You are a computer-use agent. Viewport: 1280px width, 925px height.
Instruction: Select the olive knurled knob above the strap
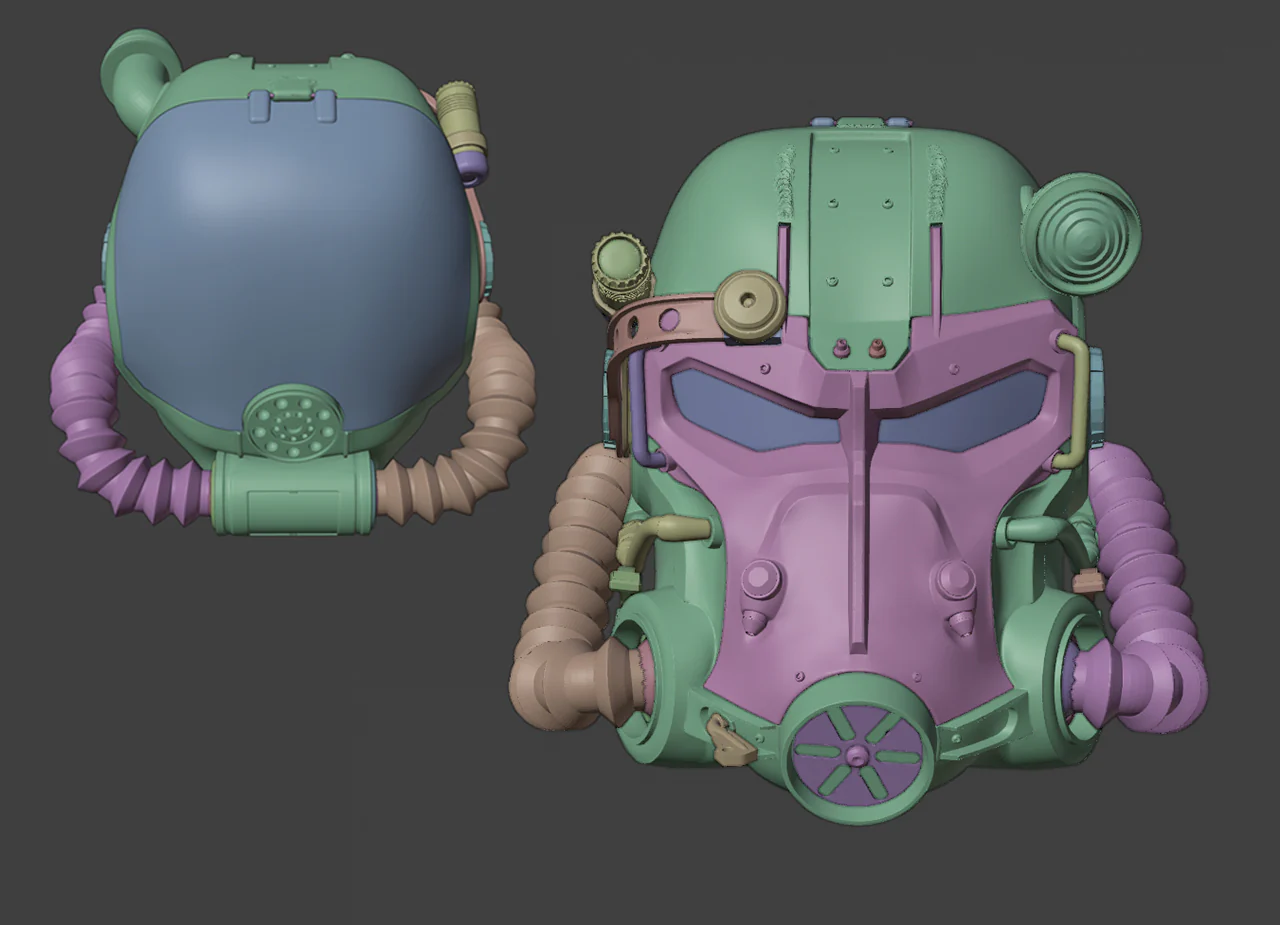click(x=621, y=271)
